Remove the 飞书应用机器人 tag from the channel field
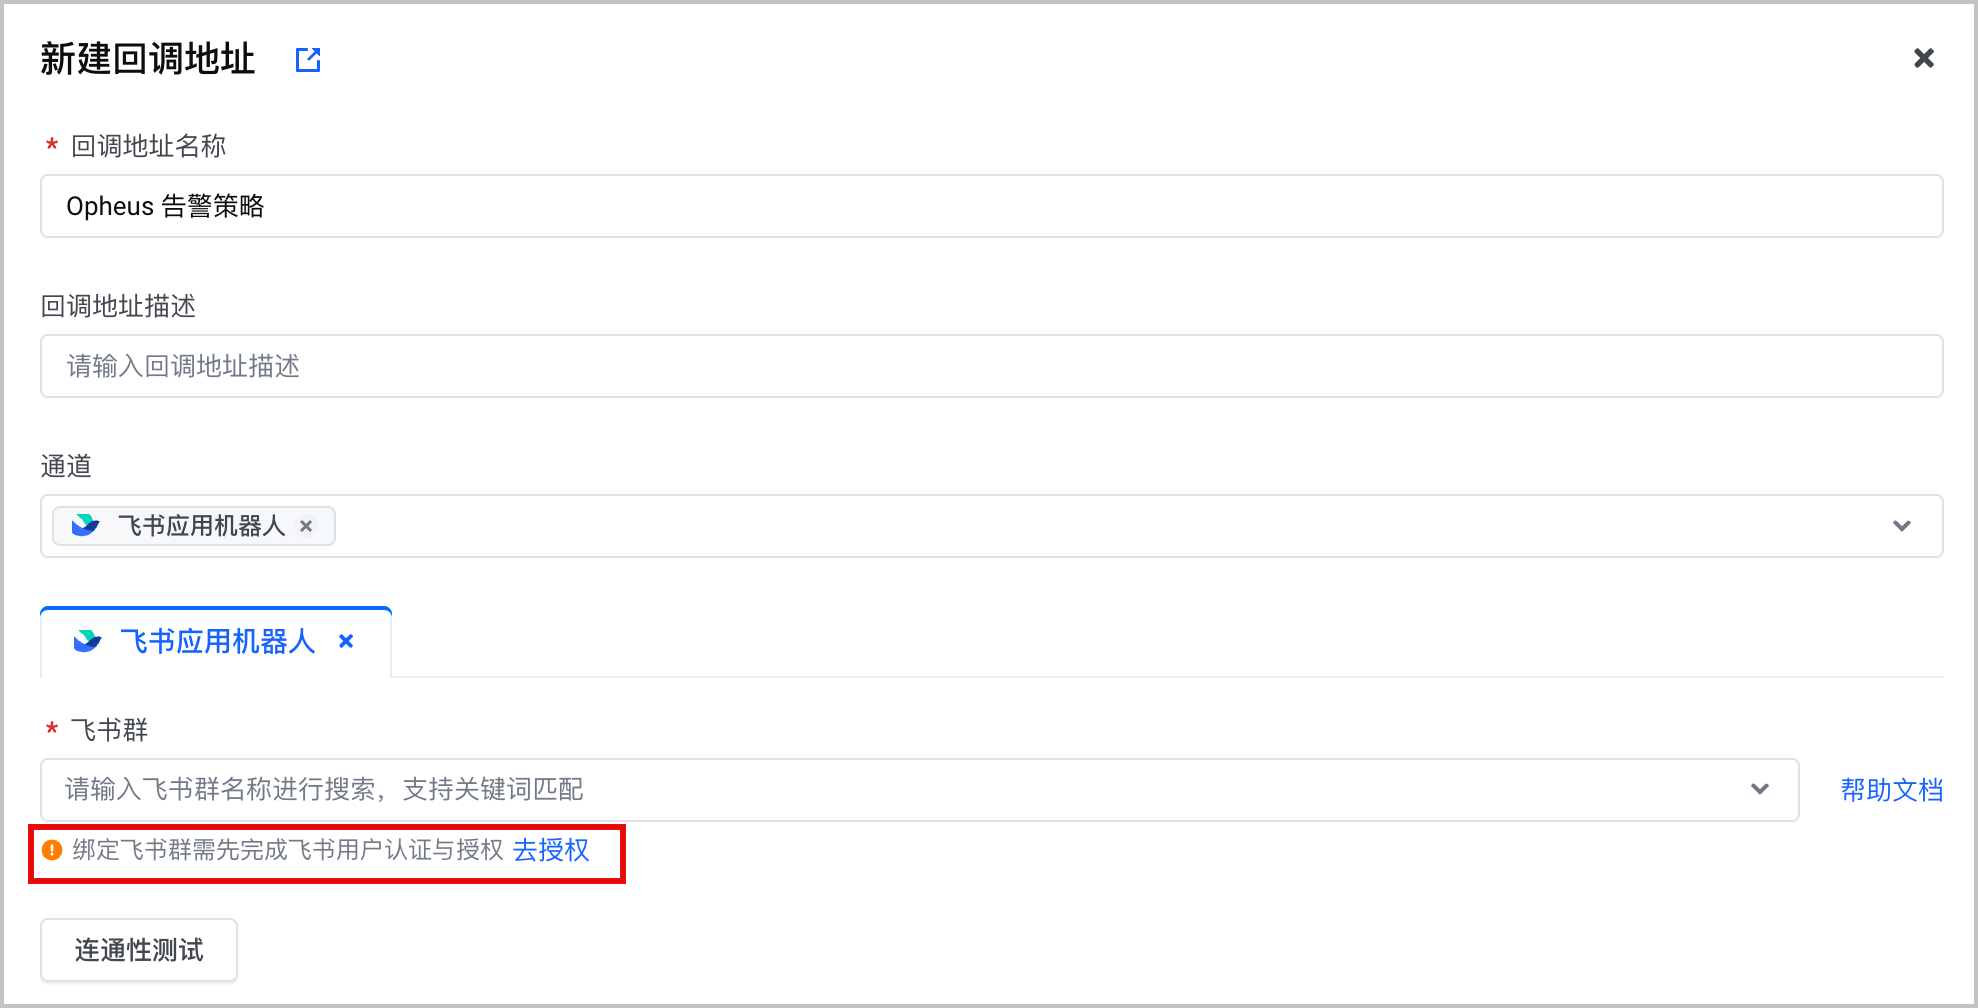 coord(306,526)
